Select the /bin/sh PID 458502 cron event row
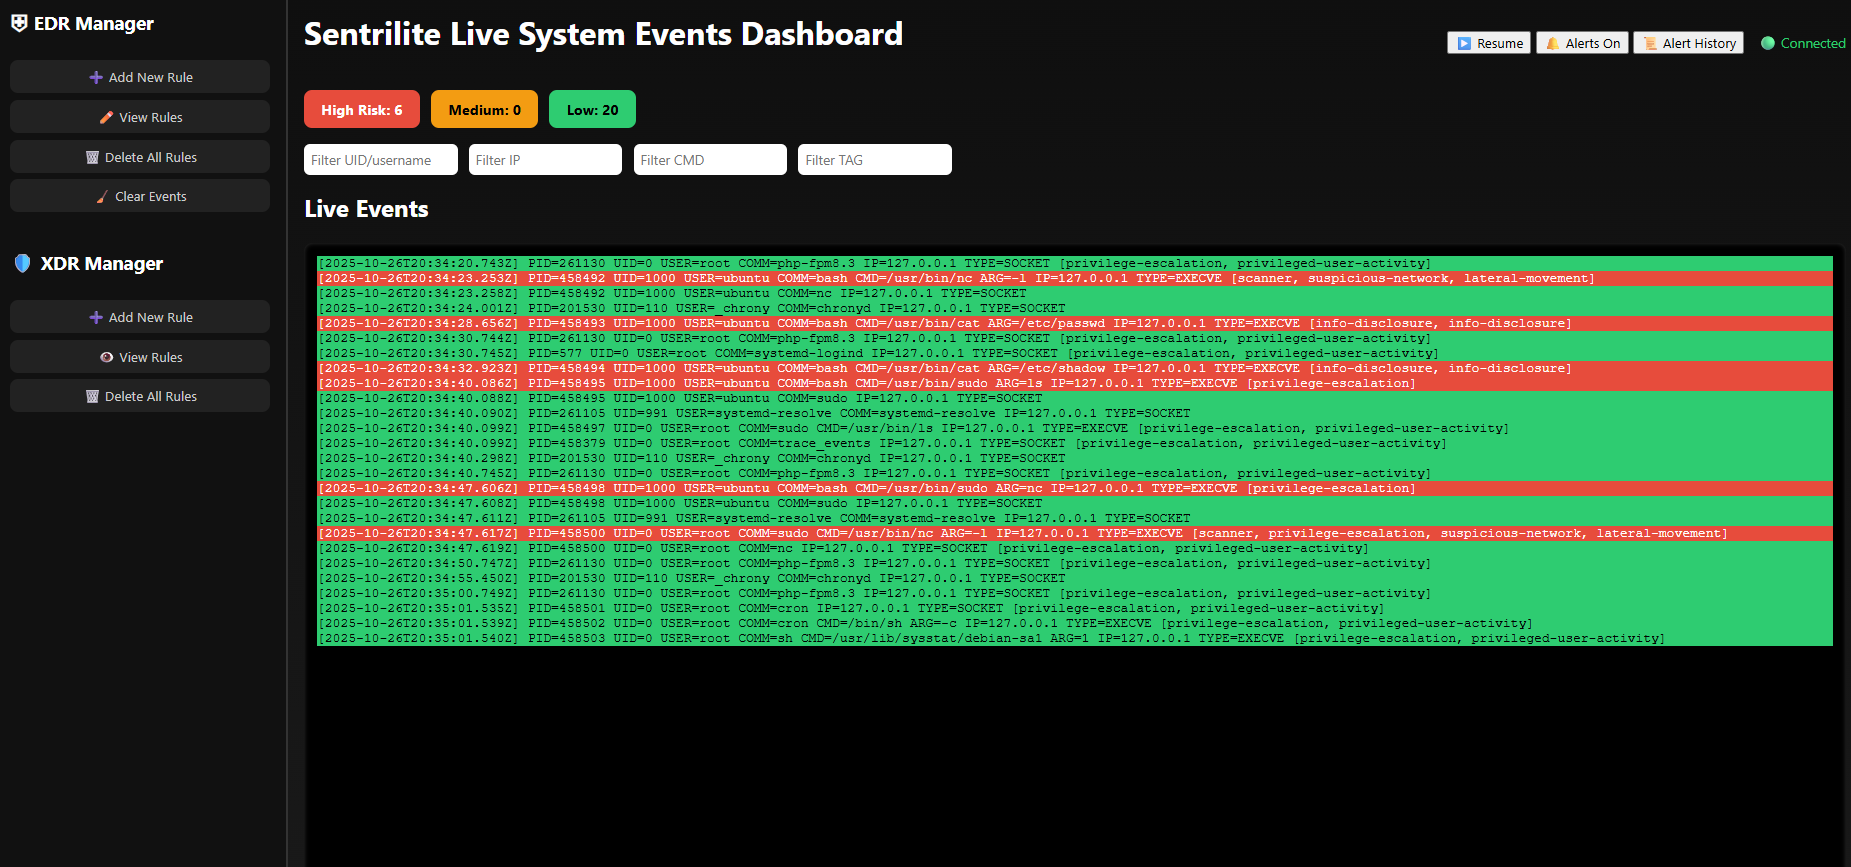This screenshot has width=1851, height=867. click(x=1075, y=624)
